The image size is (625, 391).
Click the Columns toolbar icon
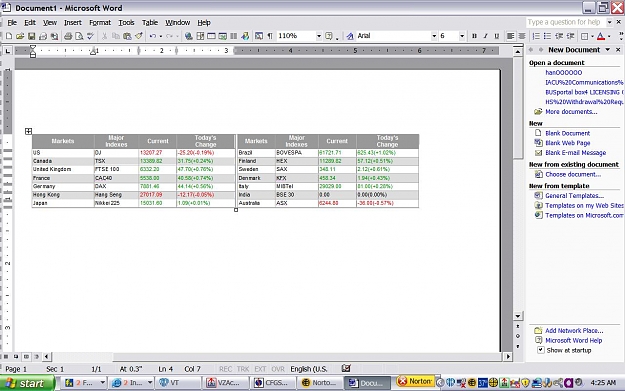pos(234,36)
